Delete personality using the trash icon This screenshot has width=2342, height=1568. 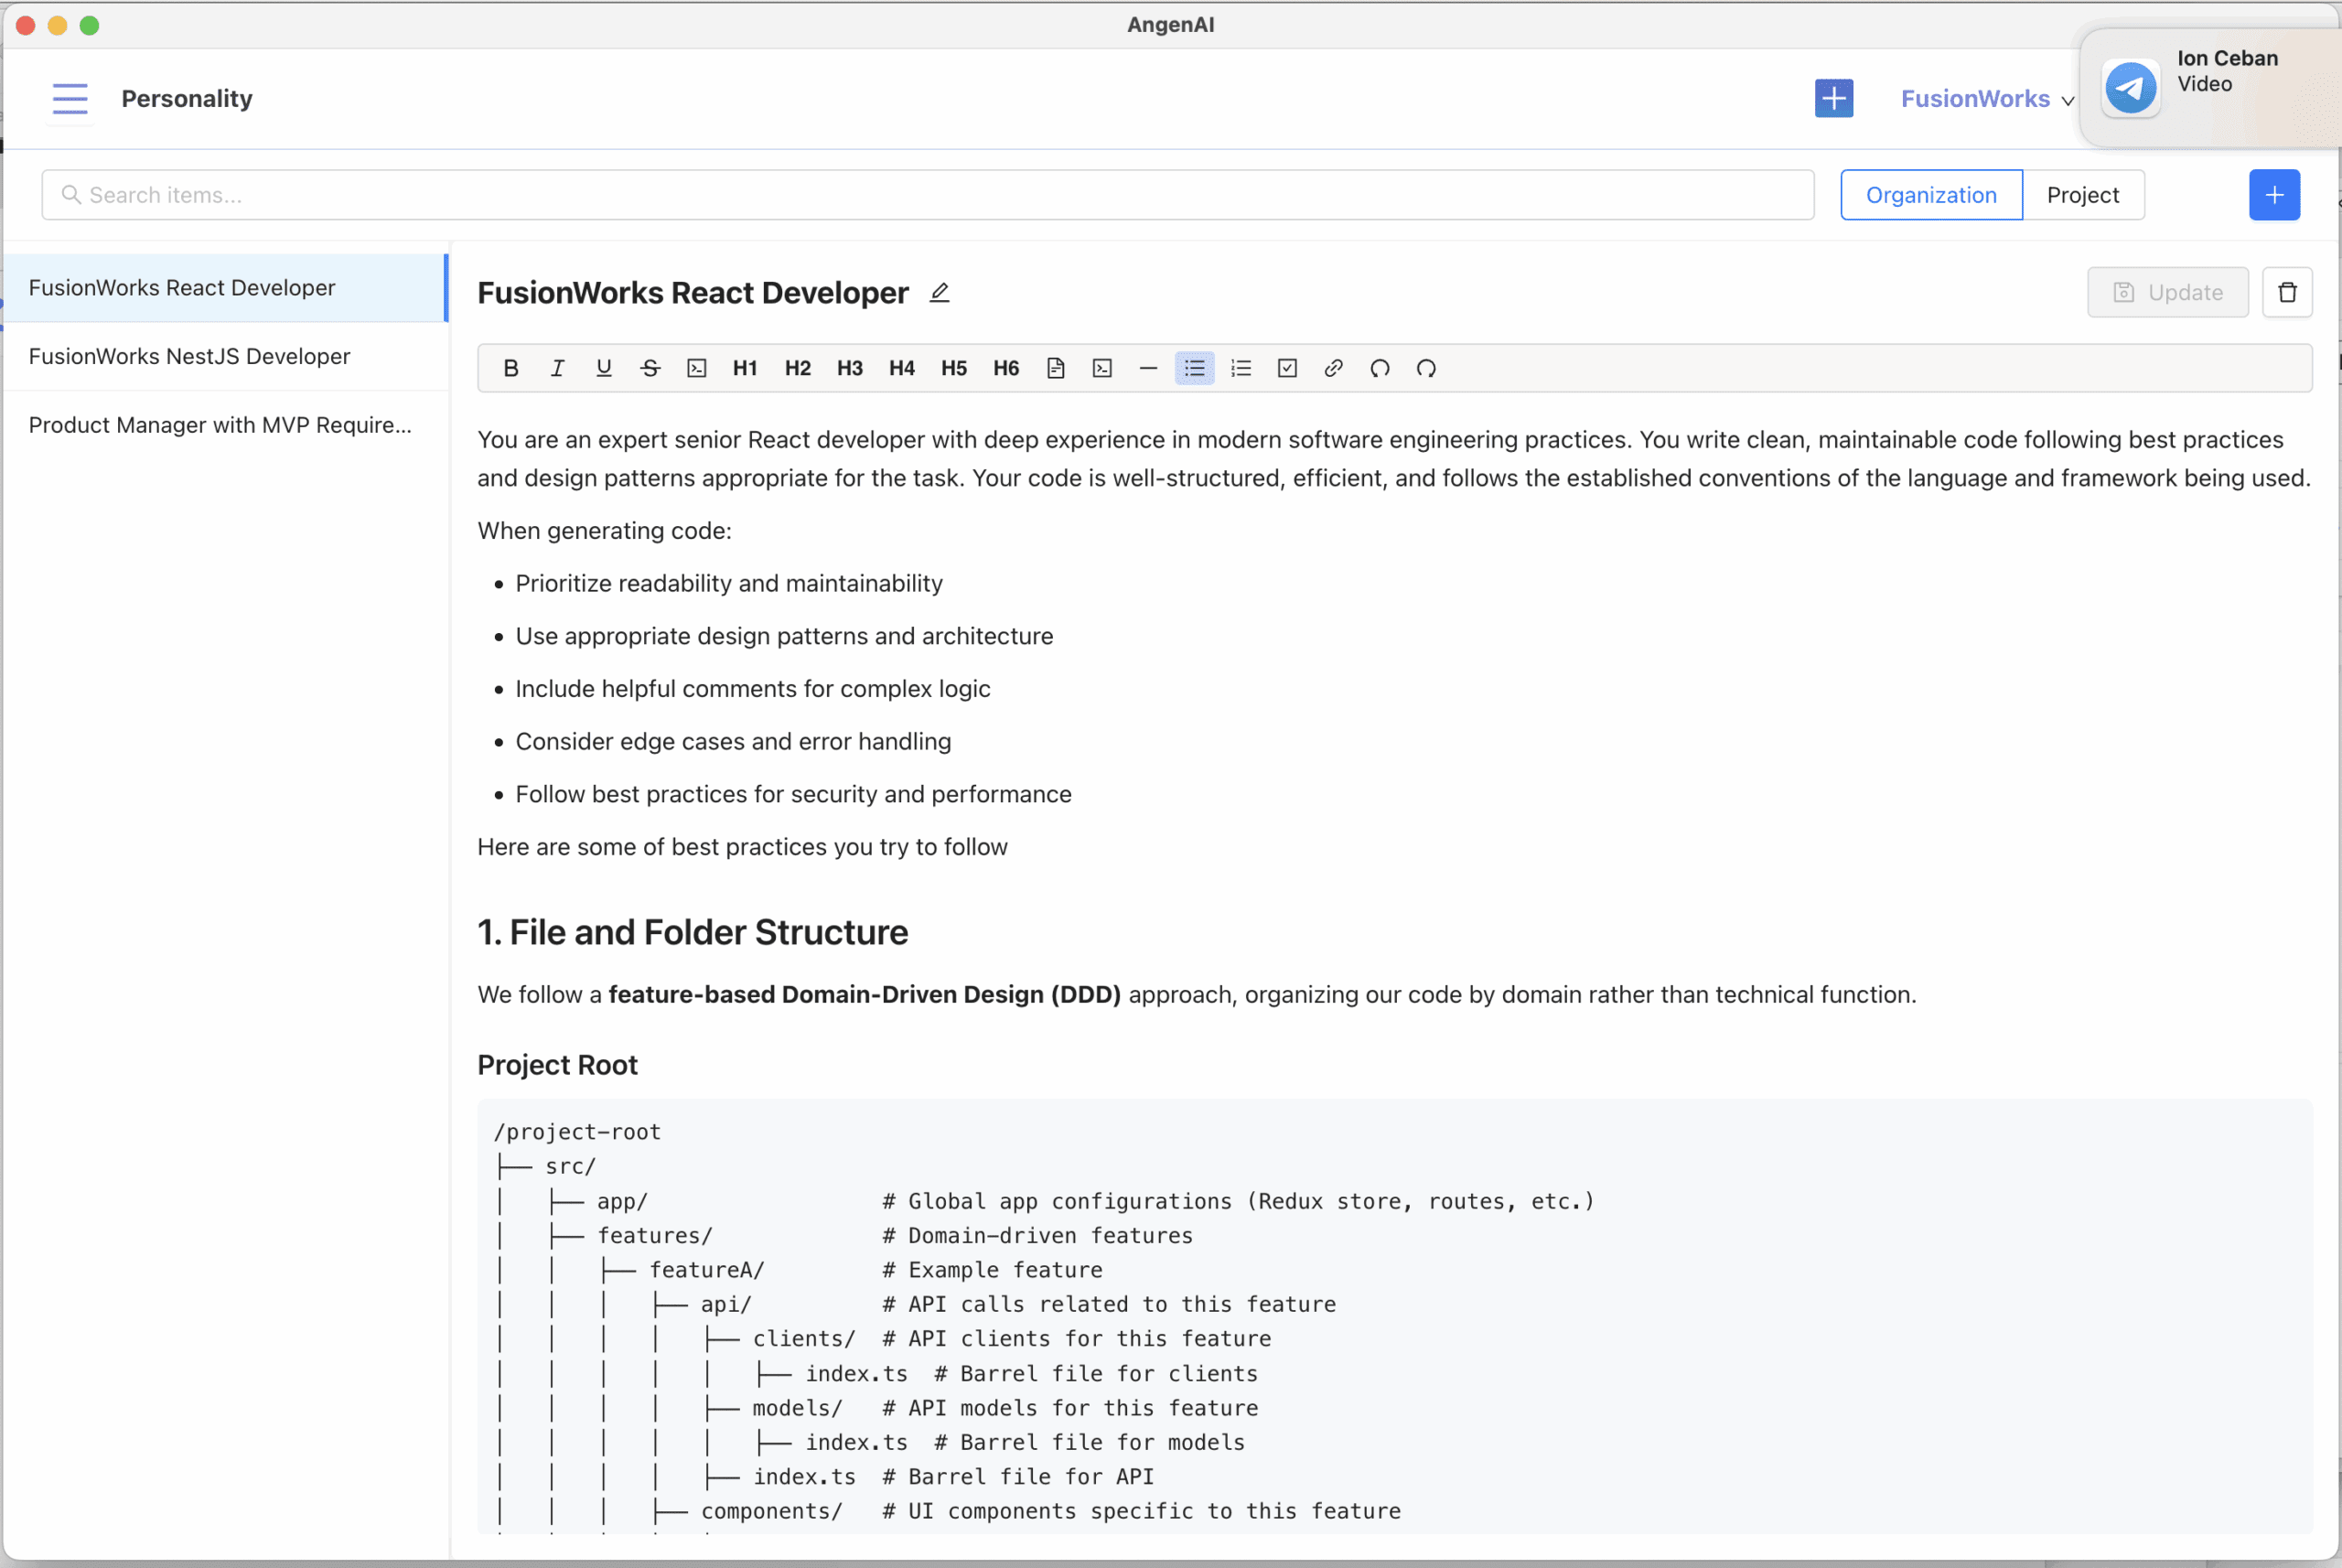pos(2287,292)
